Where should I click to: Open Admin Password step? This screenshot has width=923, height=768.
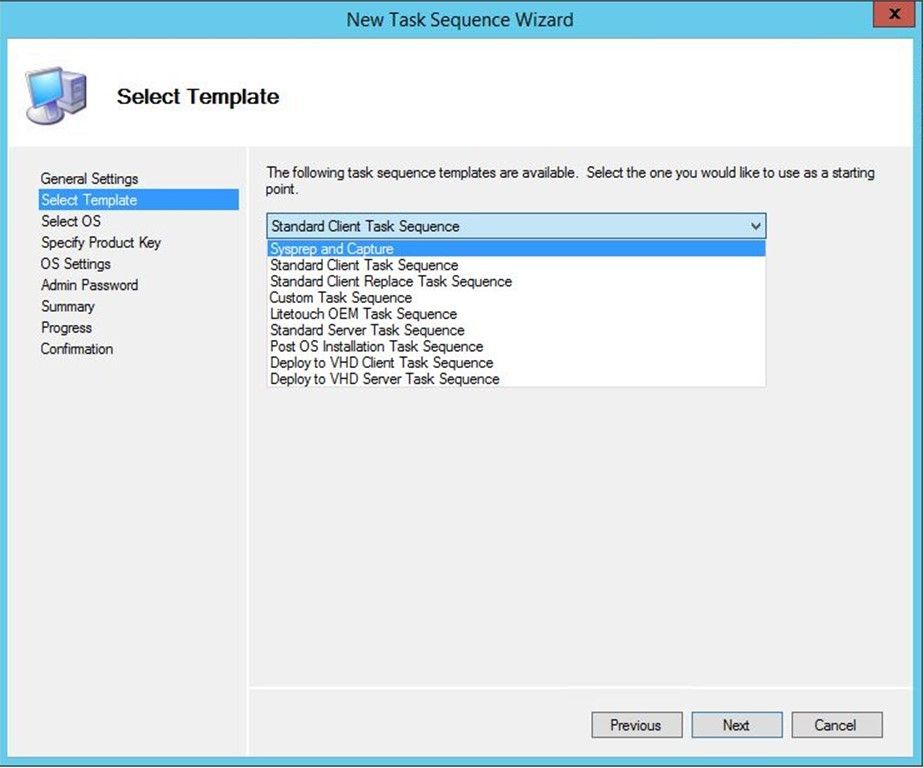(x=89, y=285)
